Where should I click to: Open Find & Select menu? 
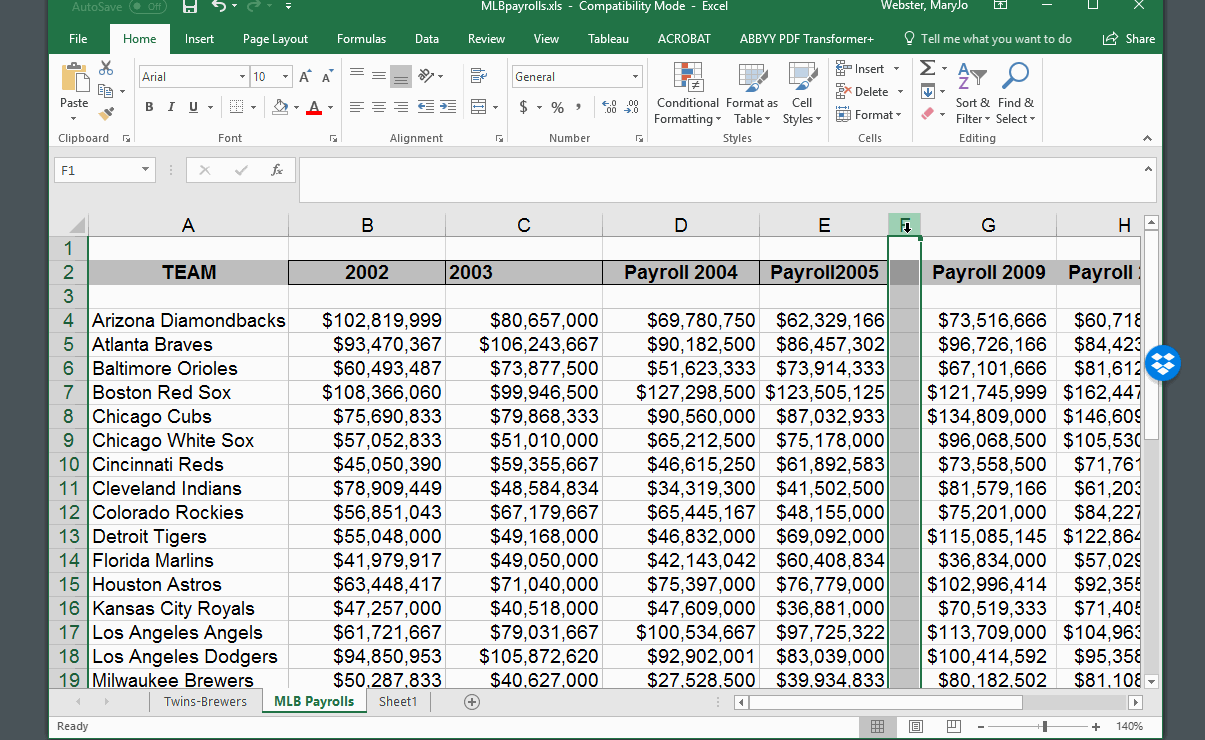pos(1016,93)
